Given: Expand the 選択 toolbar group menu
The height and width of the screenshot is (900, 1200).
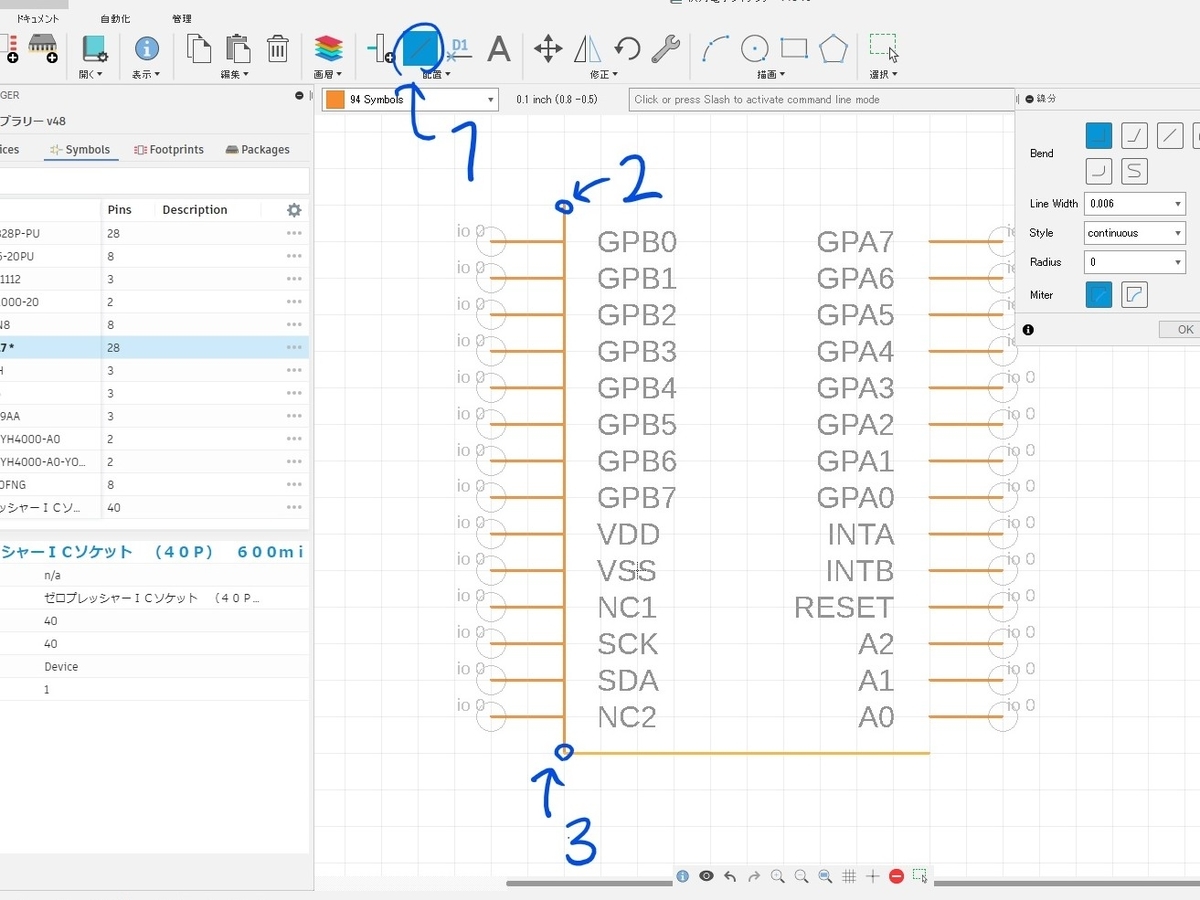Looking at the screenshot, I should click(x=883, y=74).
